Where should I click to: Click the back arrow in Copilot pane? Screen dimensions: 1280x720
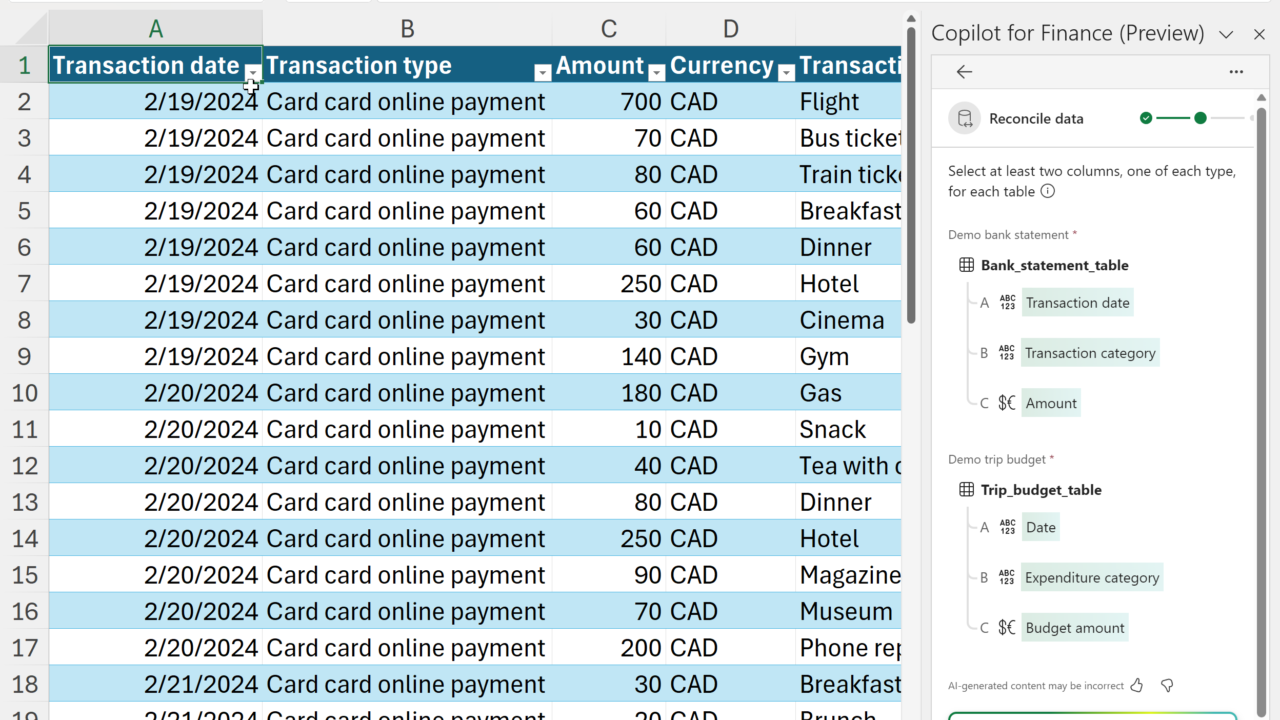click(x=964, y=72)
